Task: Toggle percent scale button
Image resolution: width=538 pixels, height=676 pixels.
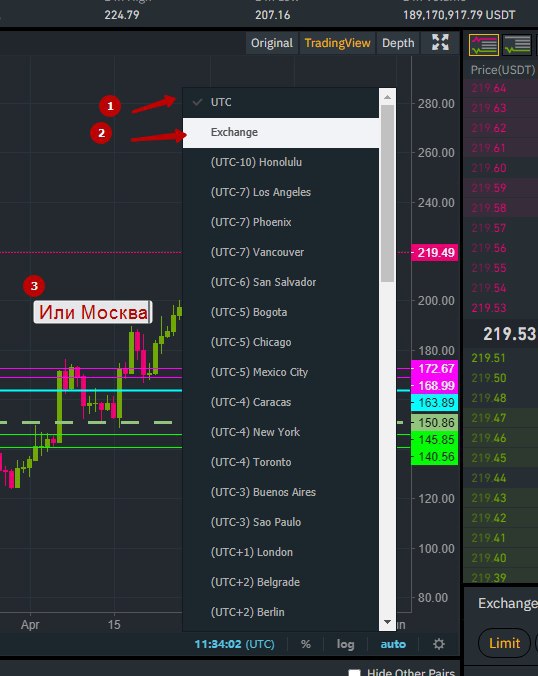Action: pyautogui.click(x=306, y=645)
